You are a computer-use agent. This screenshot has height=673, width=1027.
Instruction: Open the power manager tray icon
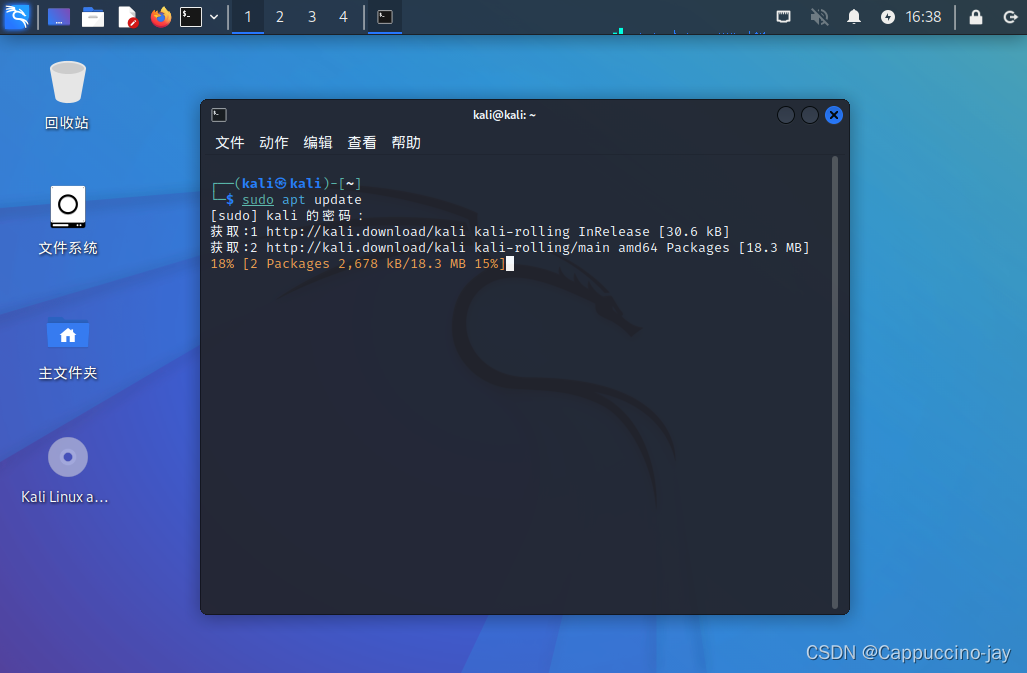887,17
